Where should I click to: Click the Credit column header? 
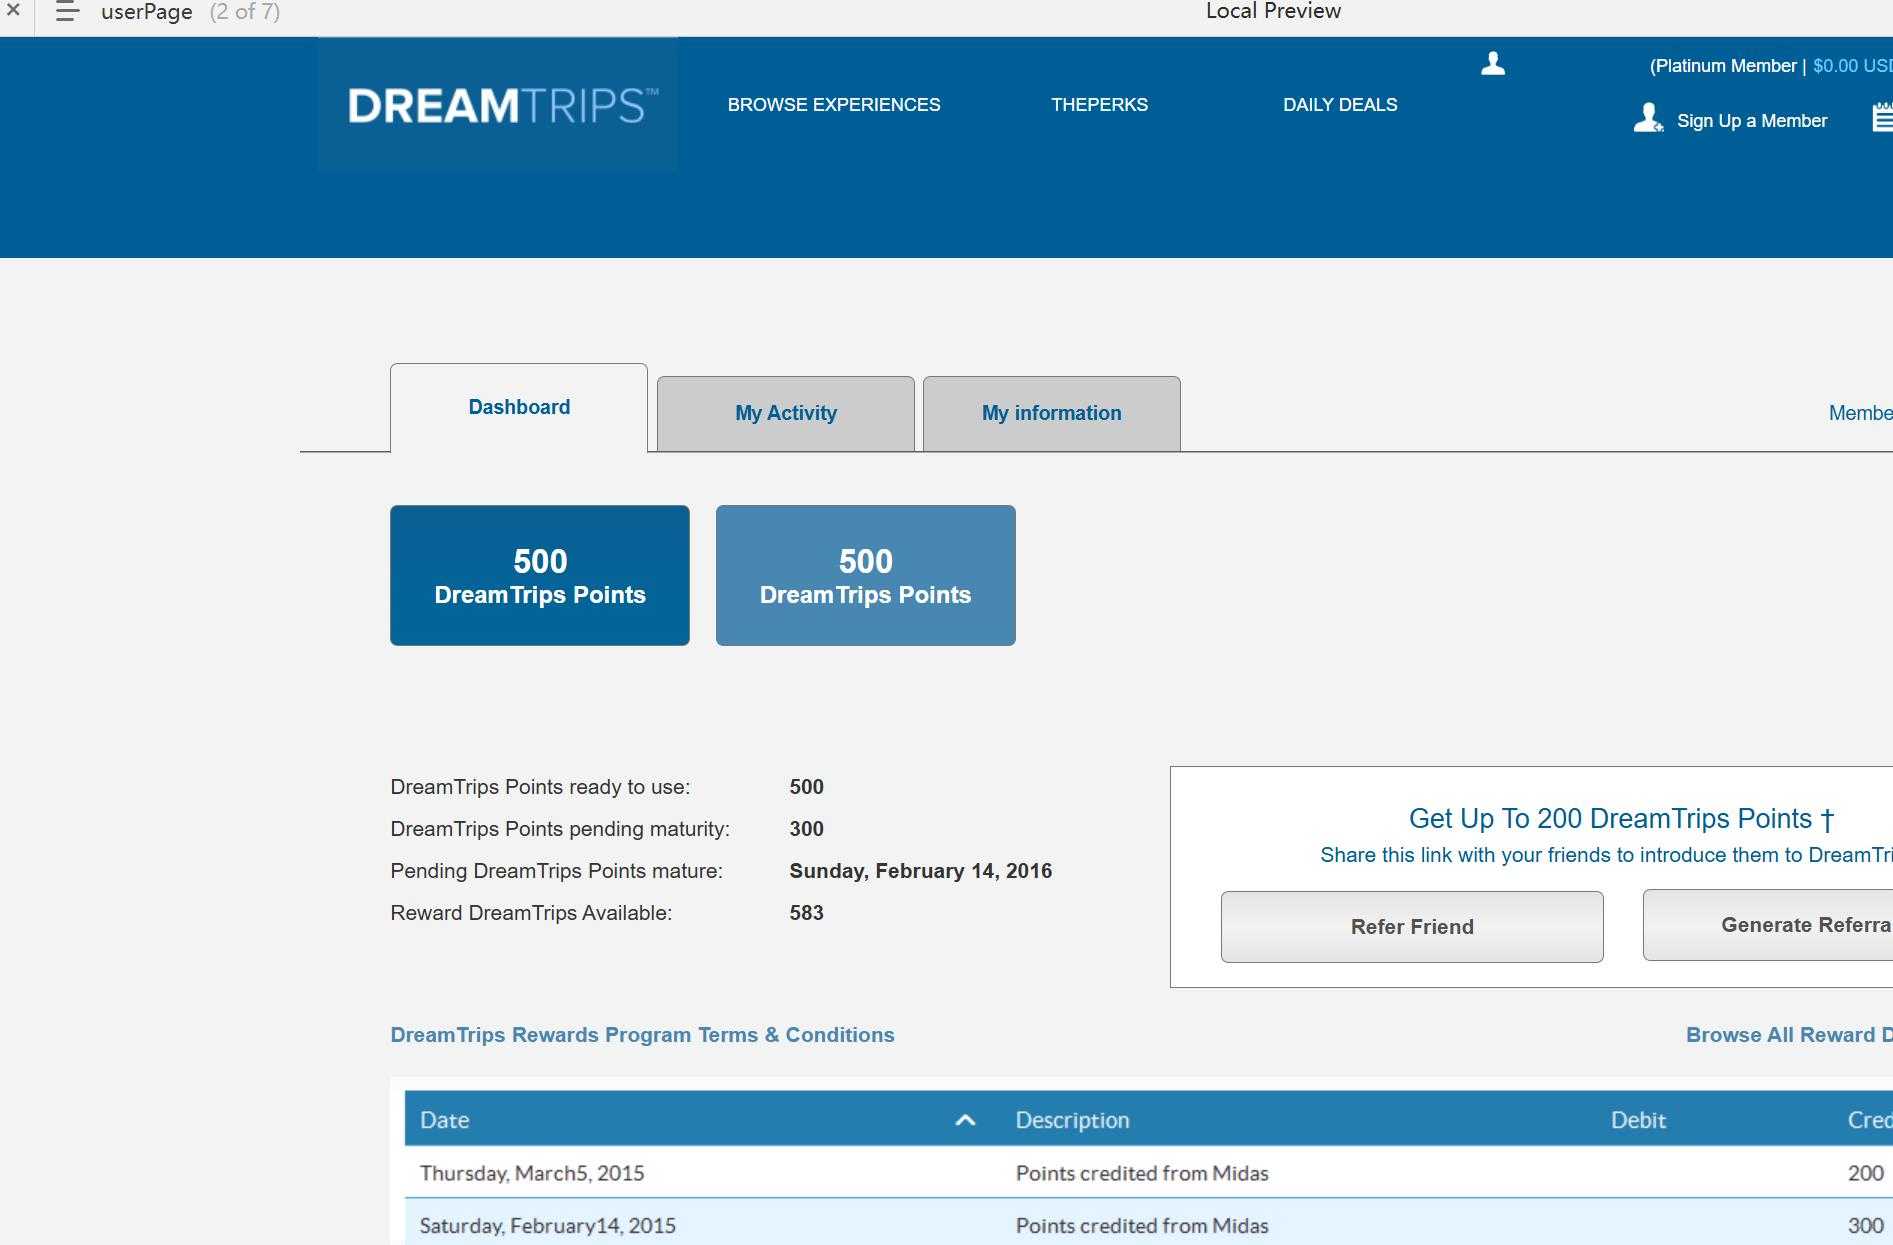coord(1869,1120)
